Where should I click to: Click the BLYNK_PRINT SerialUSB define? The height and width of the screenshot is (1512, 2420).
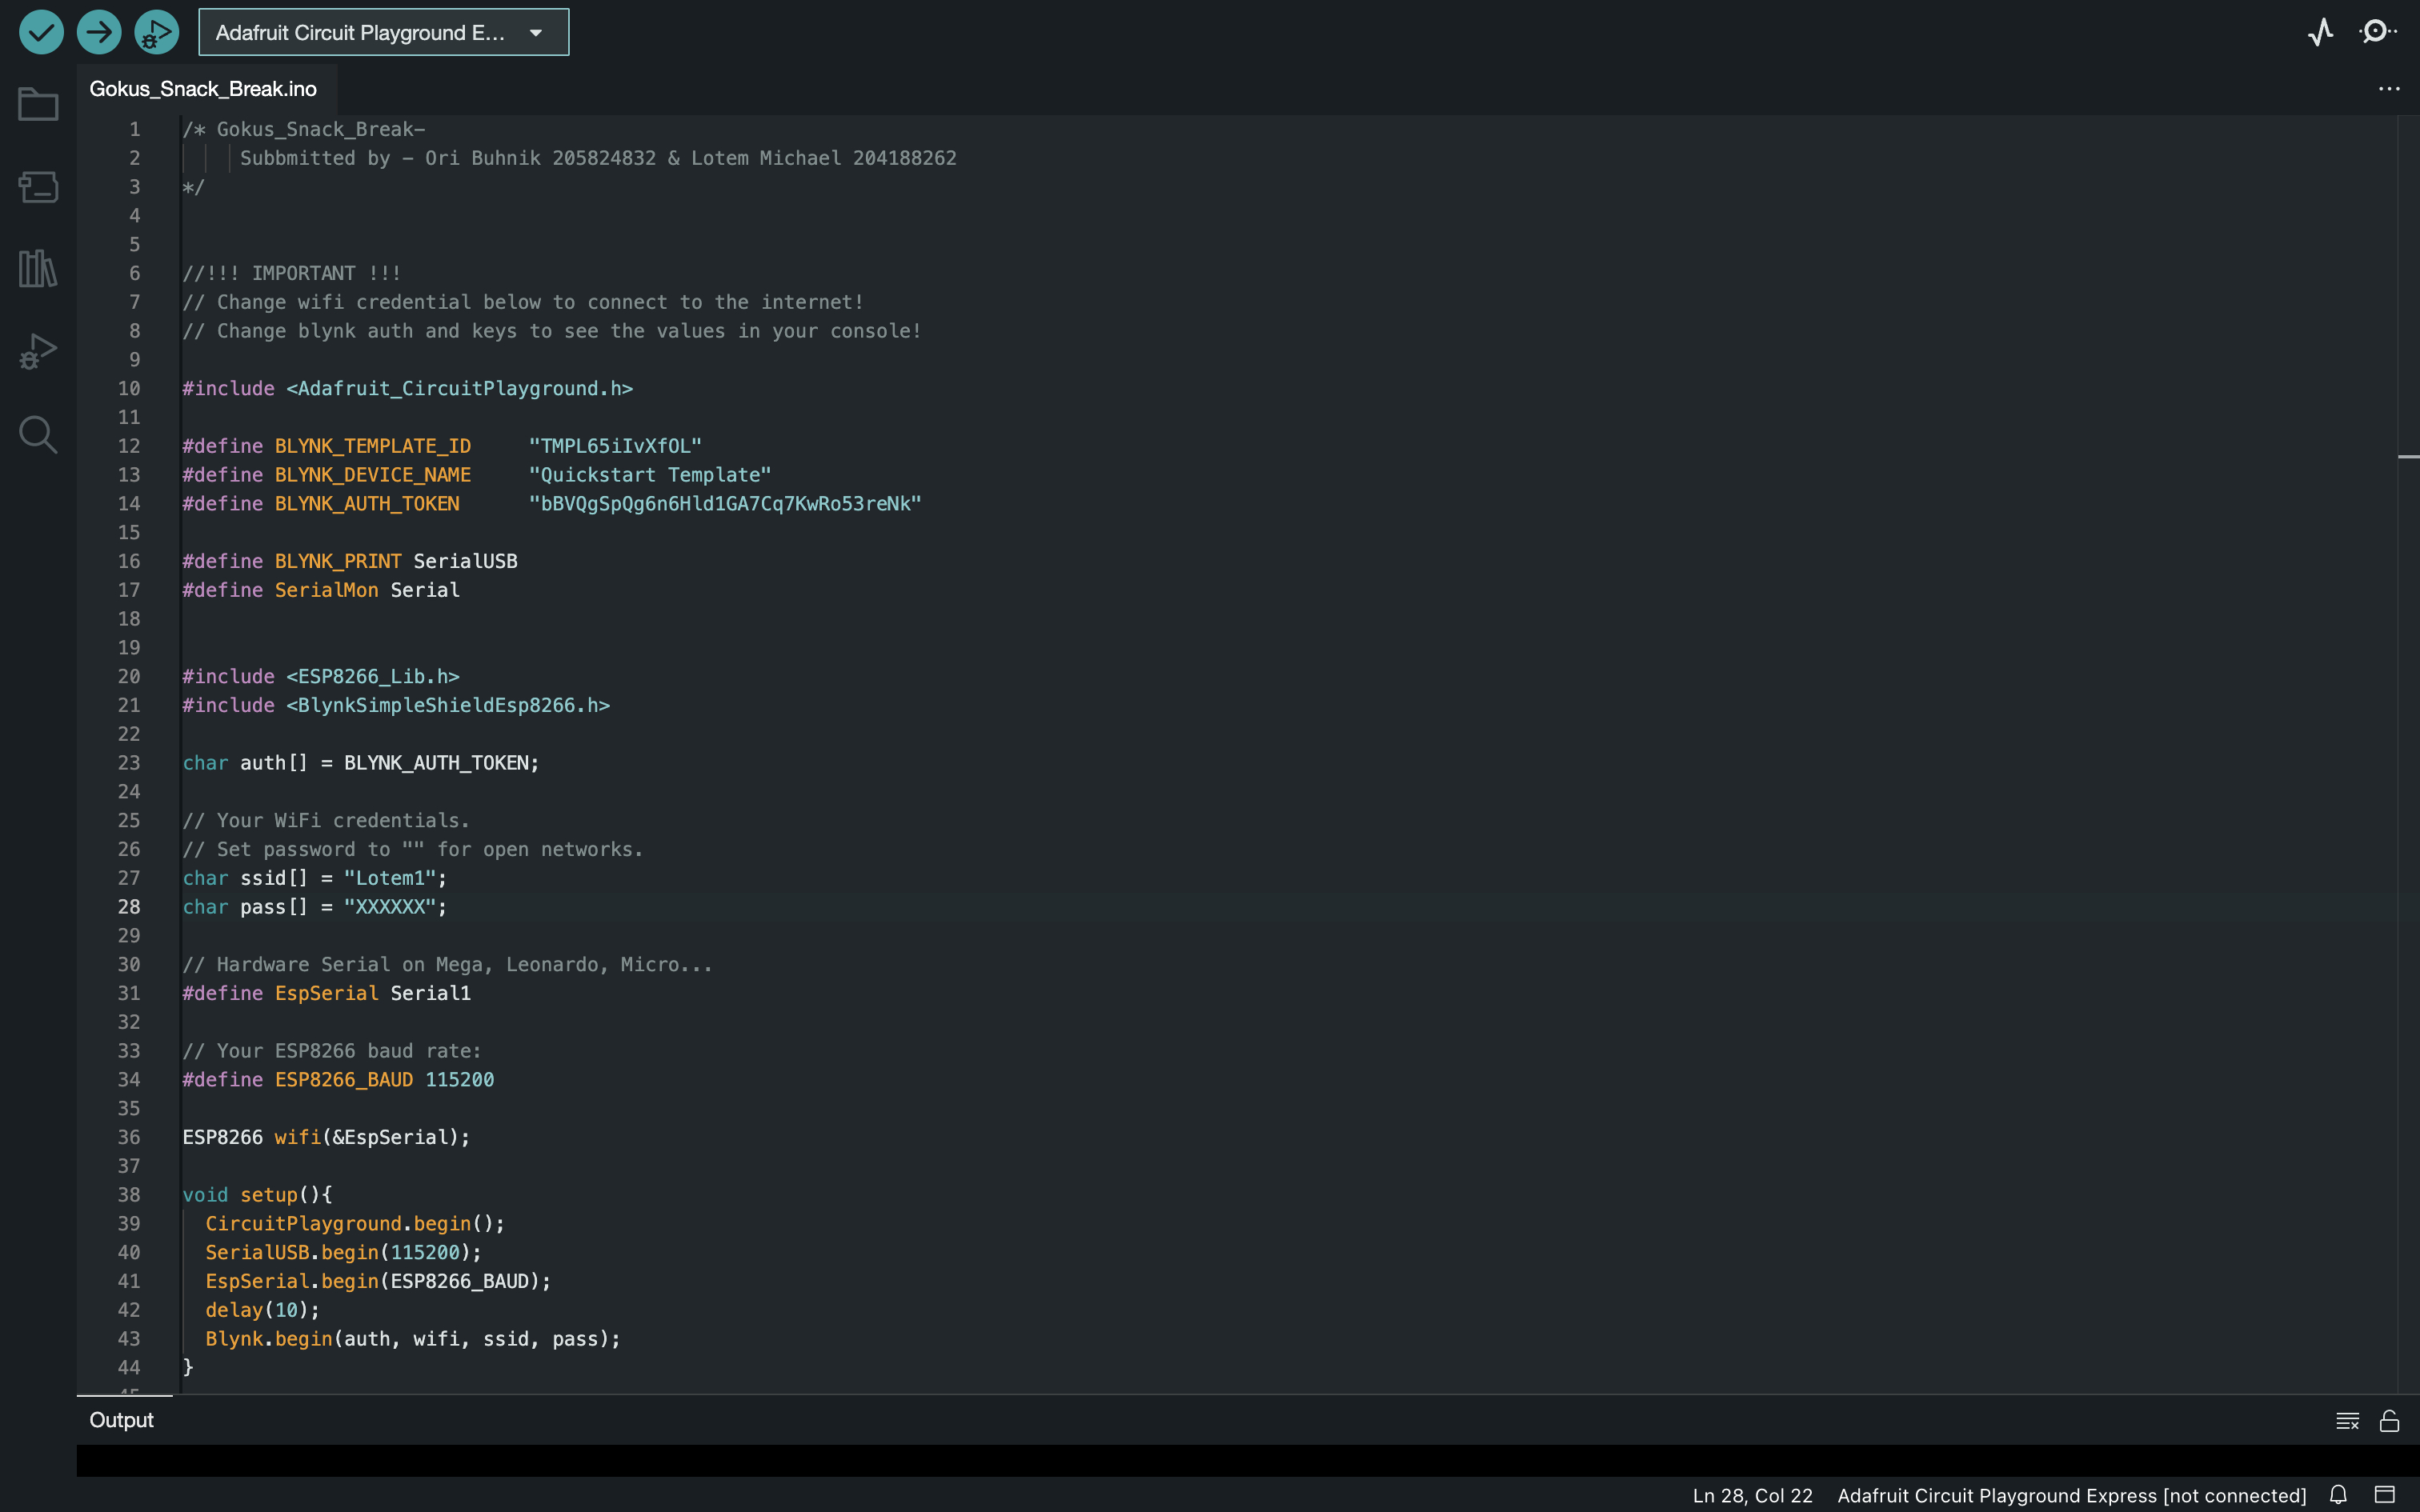click(x=350, y=562)
